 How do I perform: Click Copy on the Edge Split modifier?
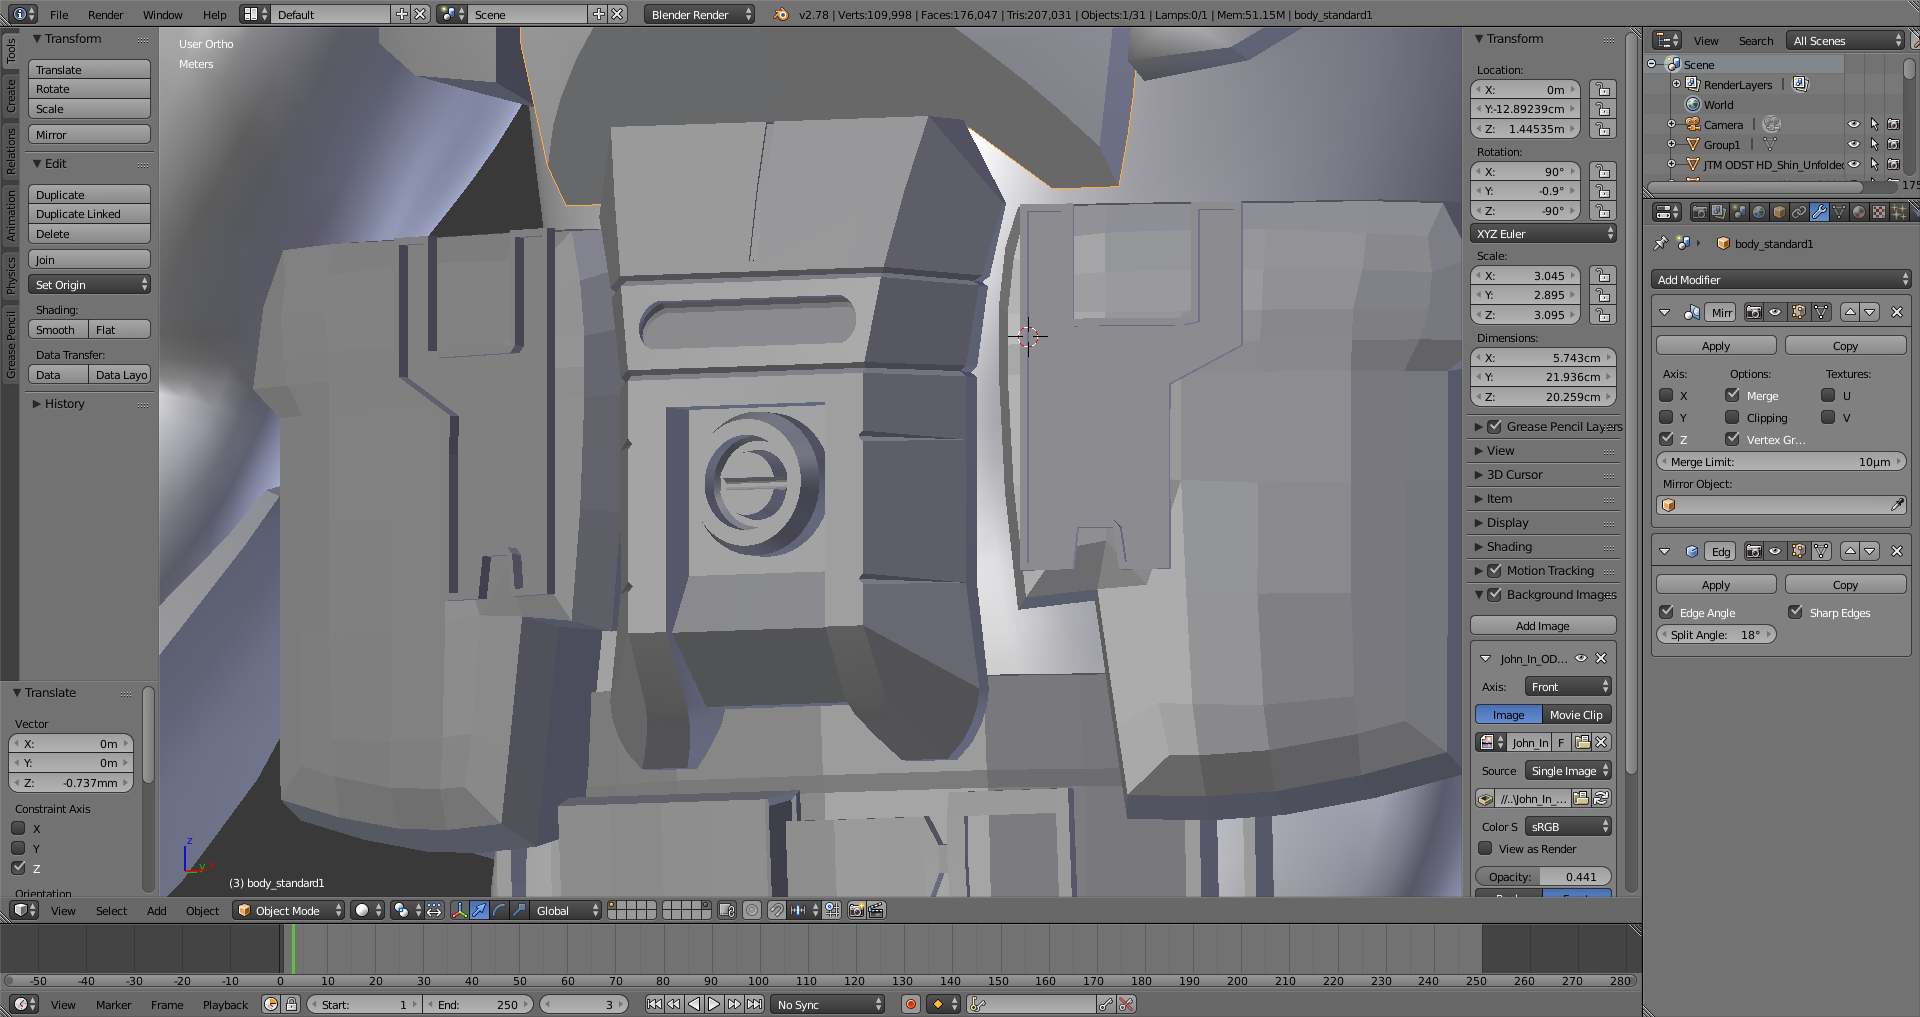click(1845, 584)
